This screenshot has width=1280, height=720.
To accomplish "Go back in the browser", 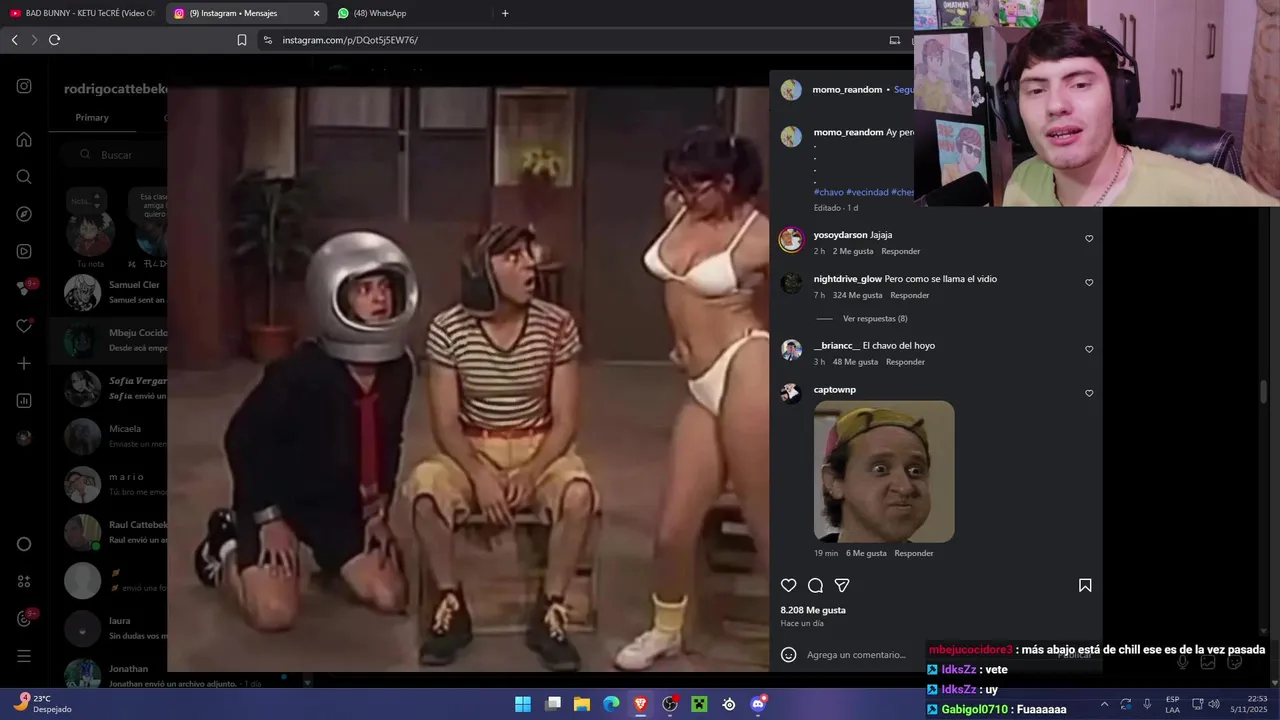I will pyautogui.click(x=14, y=40).
